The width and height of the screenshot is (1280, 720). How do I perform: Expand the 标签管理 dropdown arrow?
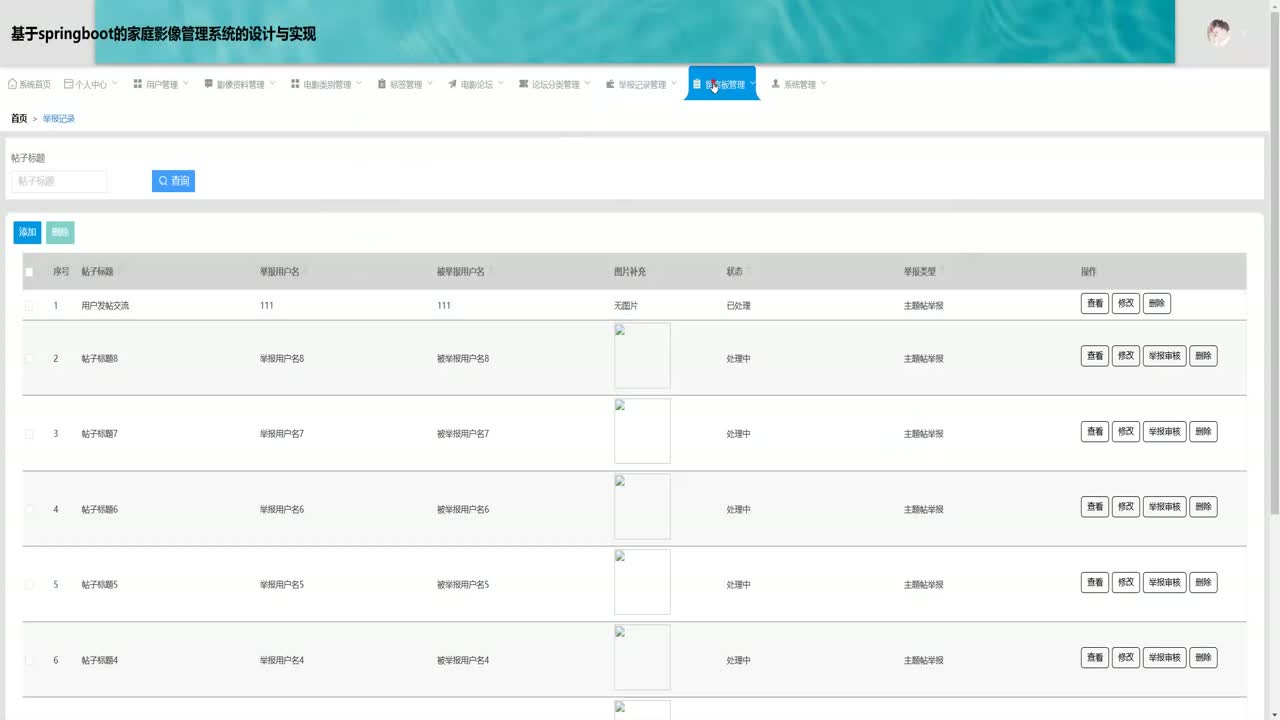click(x=430, y=84)
